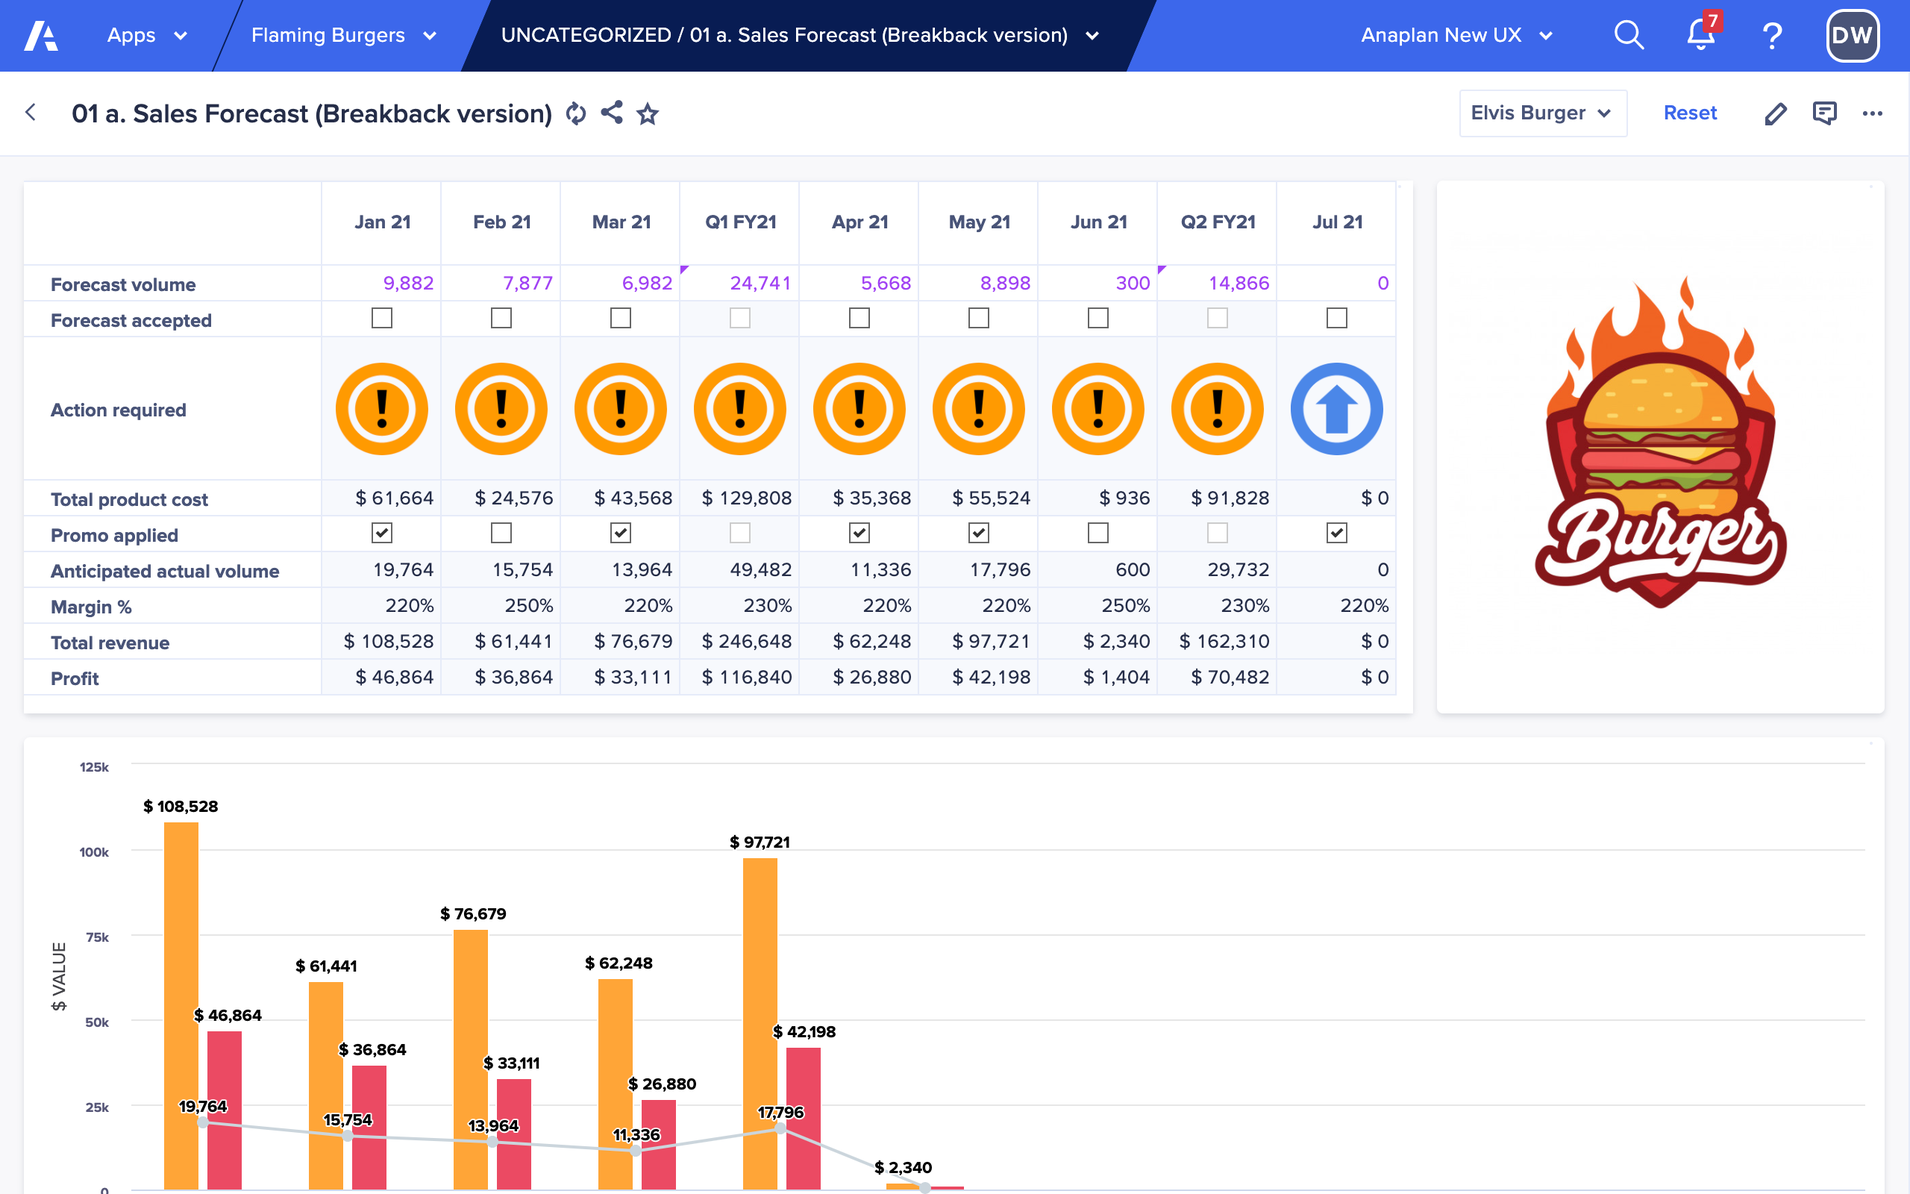
Task: Open comments with the speech bubble icon
Action: (x=1824, y=113)
